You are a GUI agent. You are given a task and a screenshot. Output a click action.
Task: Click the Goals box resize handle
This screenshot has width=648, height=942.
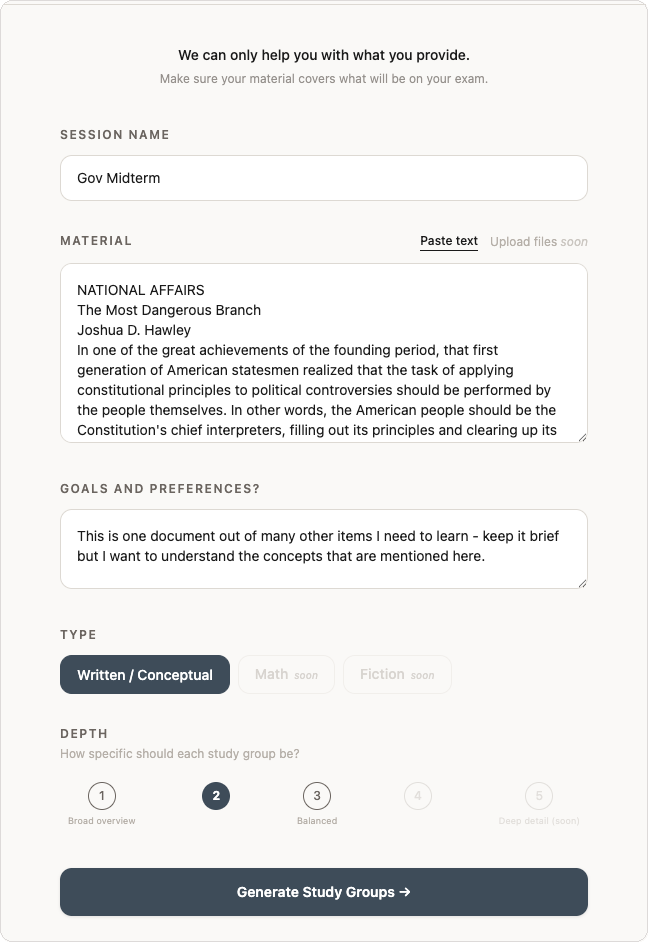[582, 584]
